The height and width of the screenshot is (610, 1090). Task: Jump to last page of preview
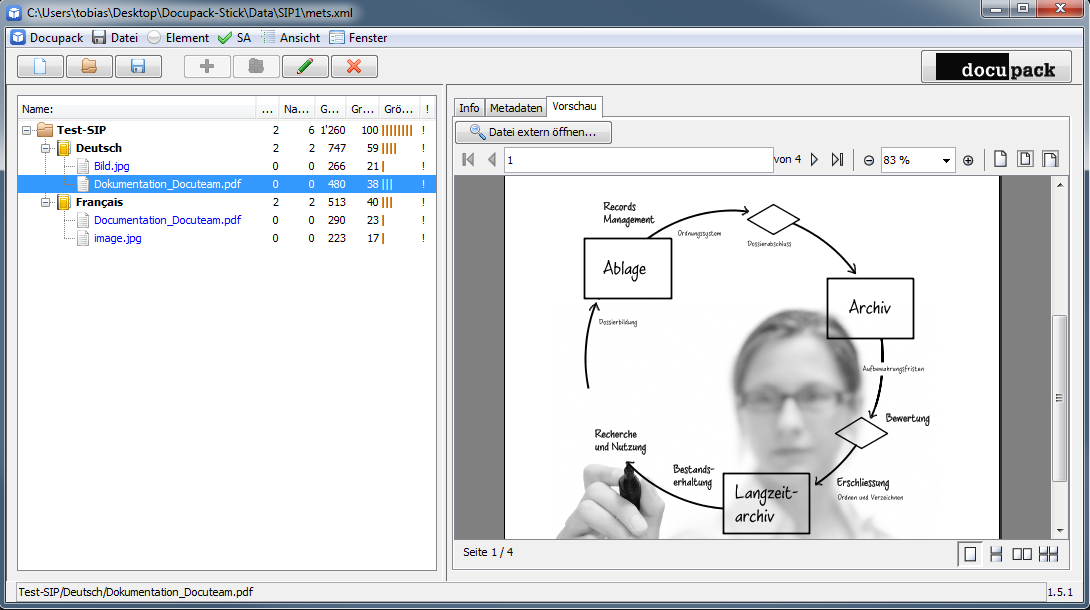838,160
